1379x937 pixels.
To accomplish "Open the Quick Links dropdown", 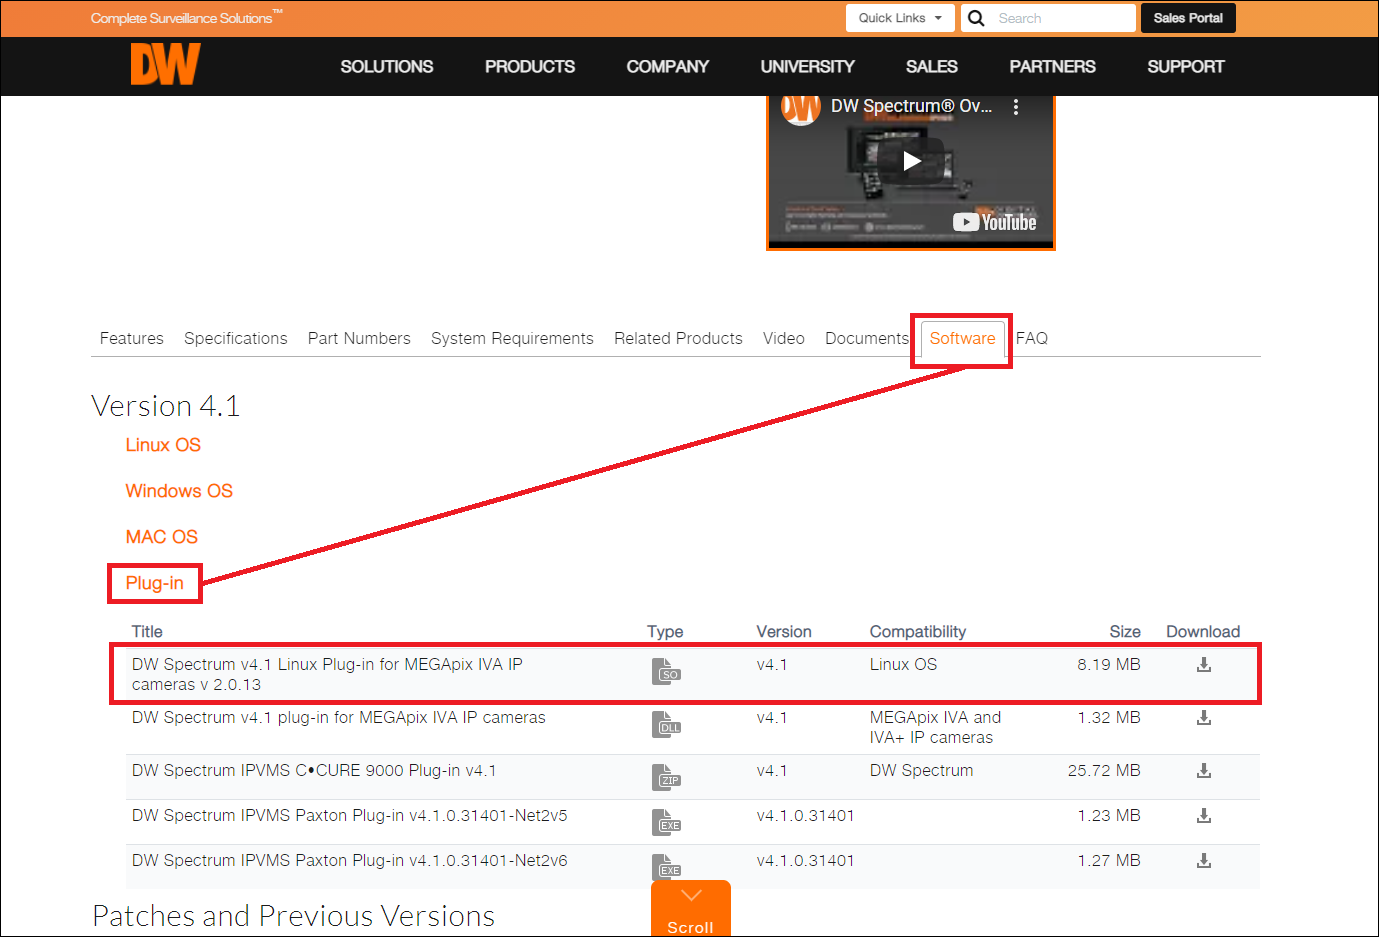I will (899, 17).
